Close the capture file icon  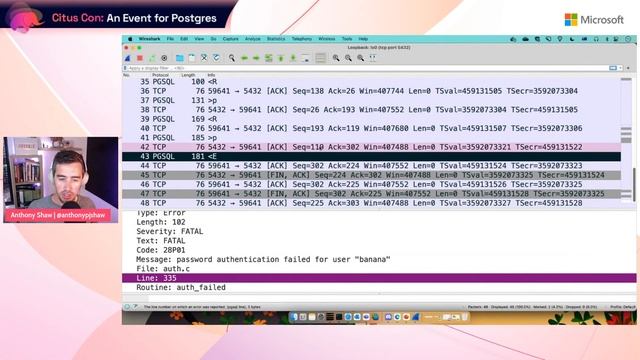click(x=204, y=58)
